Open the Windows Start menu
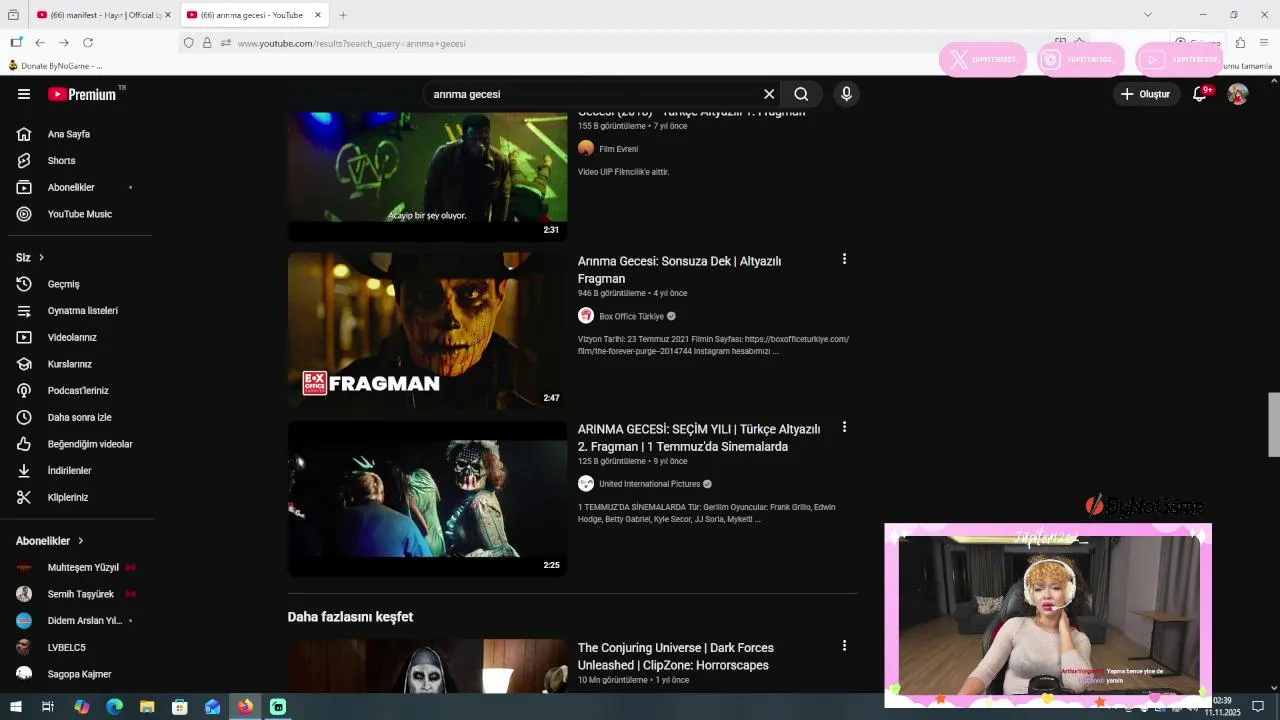 coord(15,707)
